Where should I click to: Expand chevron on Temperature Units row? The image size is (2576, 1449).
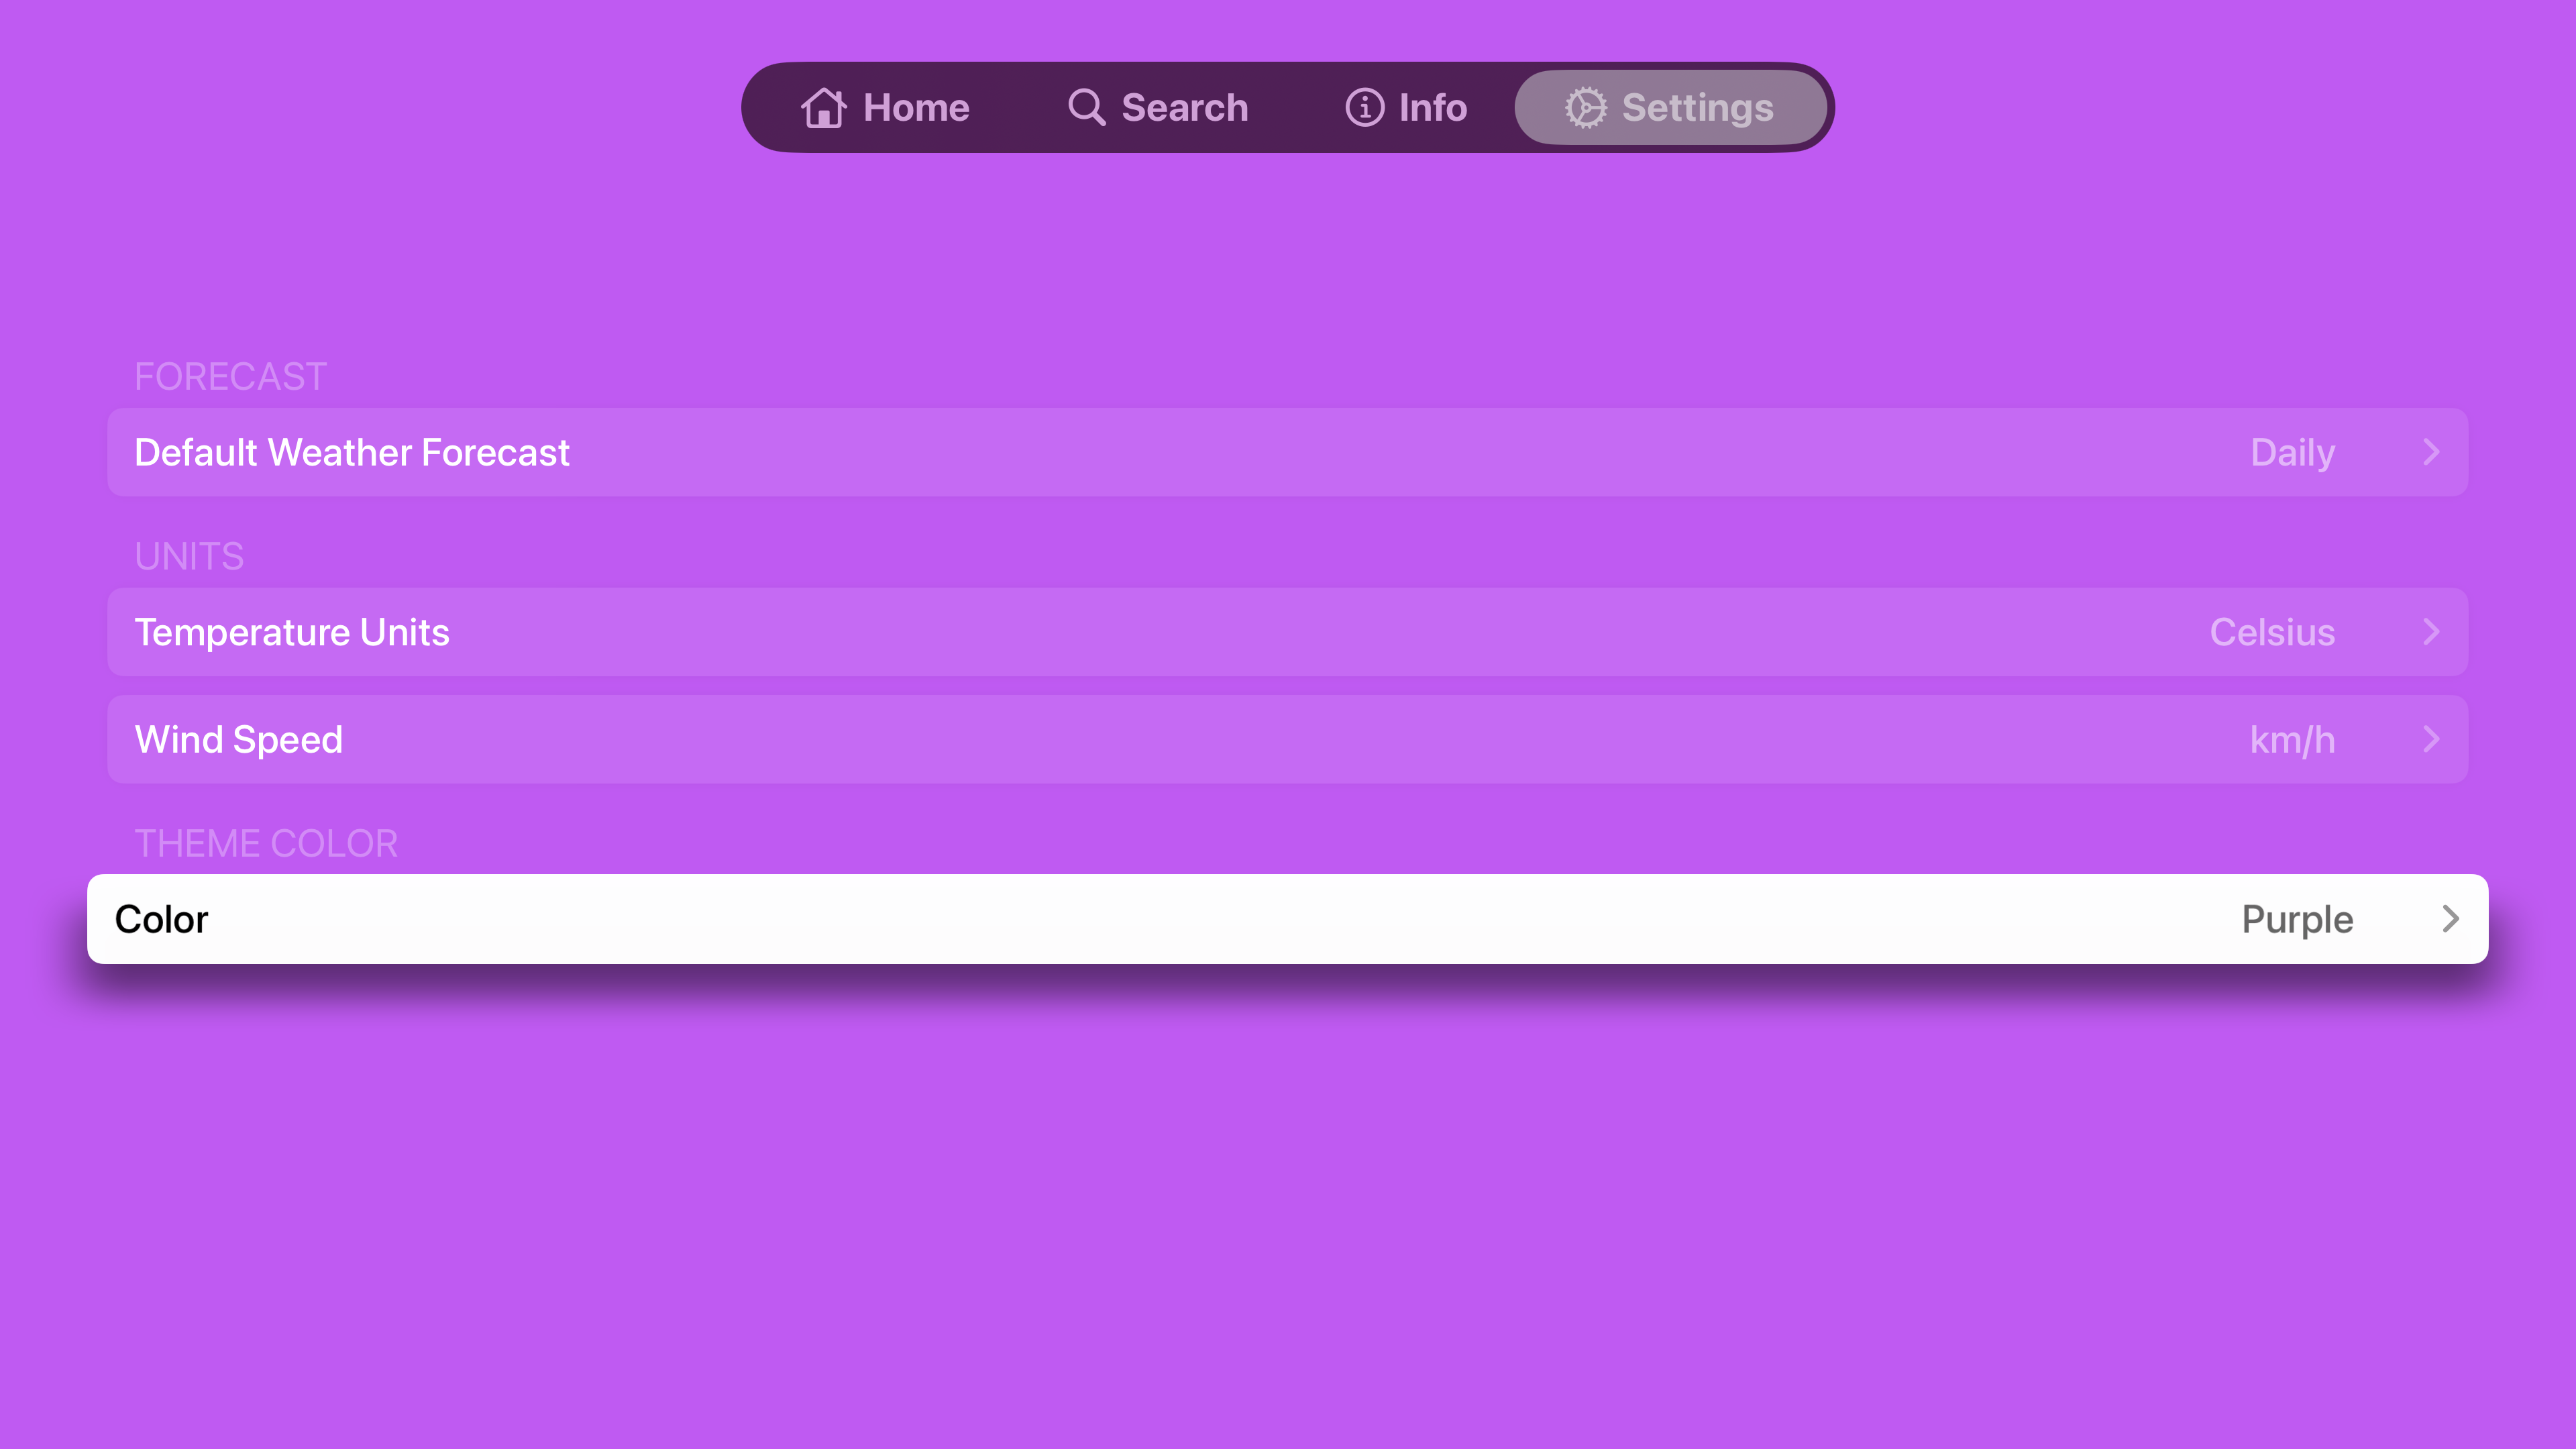click(x=2432, y=632)
